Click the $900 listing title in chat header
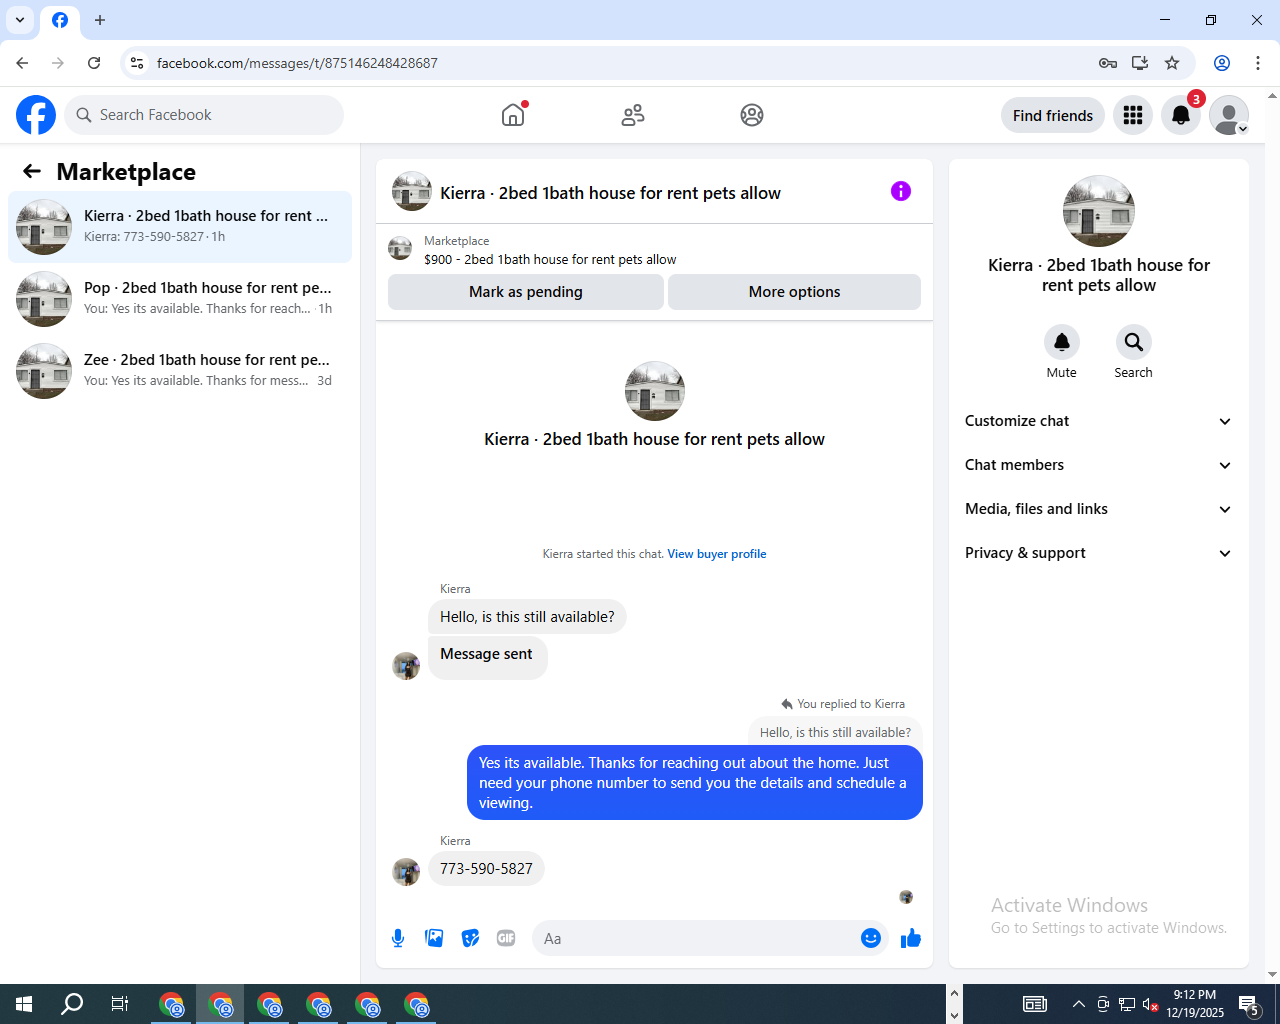The height and width of the screenshot is (1024, 1280). [550, 260]
